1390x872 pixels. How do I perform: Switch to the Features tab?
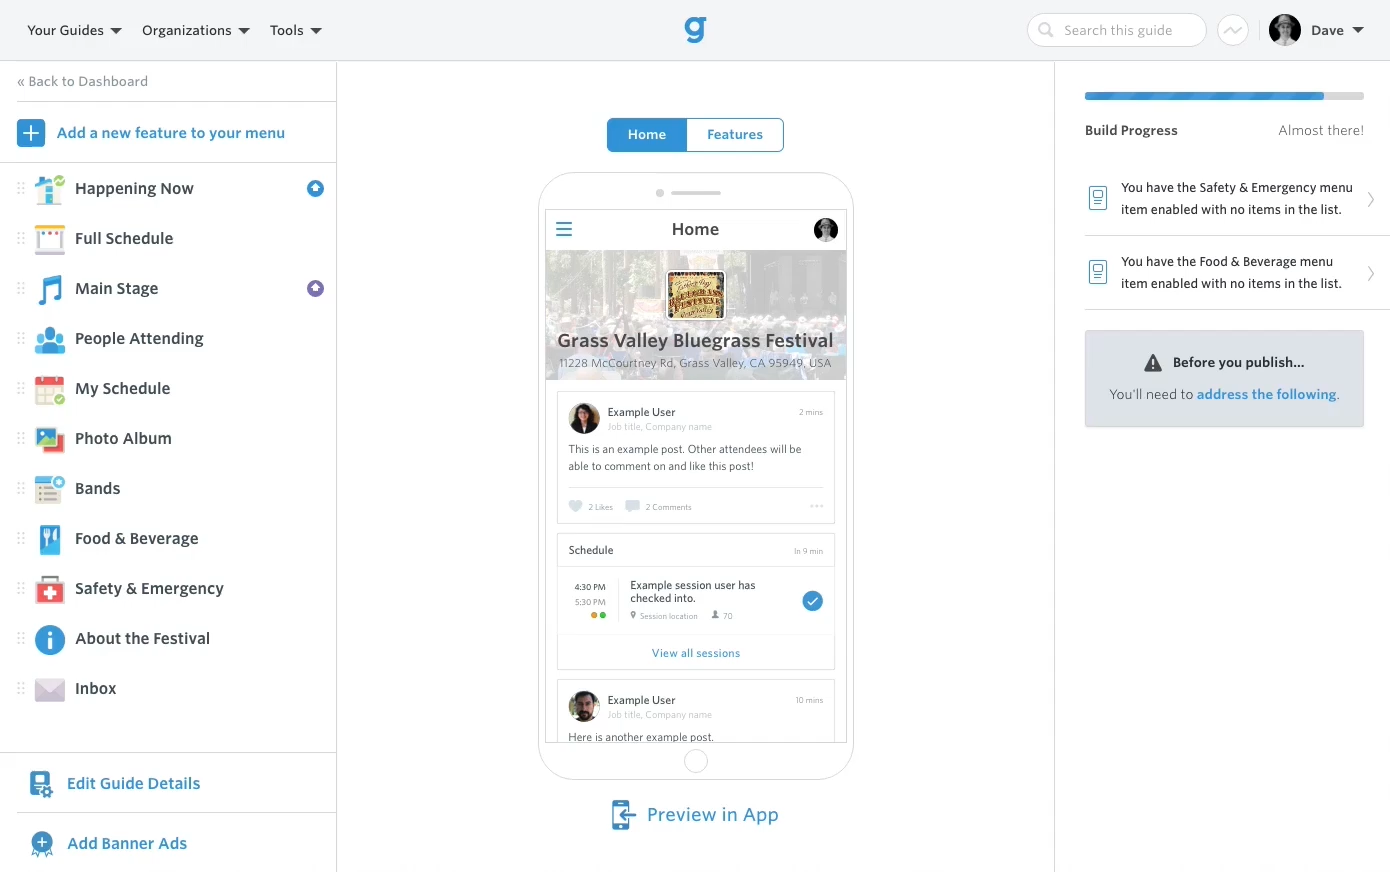[x=735, y=135]
